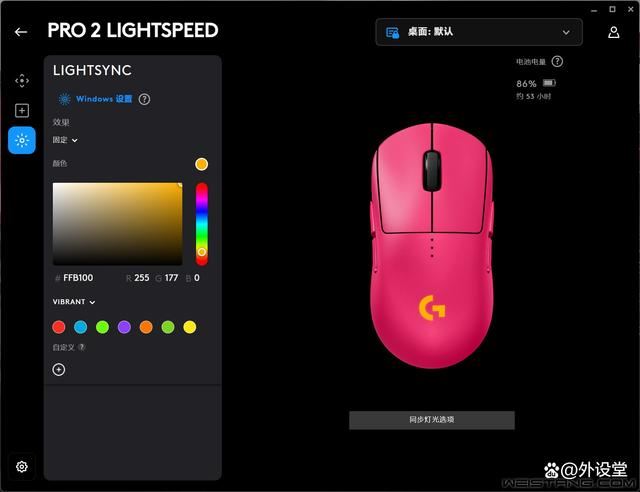The height and width of the screenshot is (492, 640).
Task: Click the rainbow hue slider bar
Action: click(x=202, y=224)
